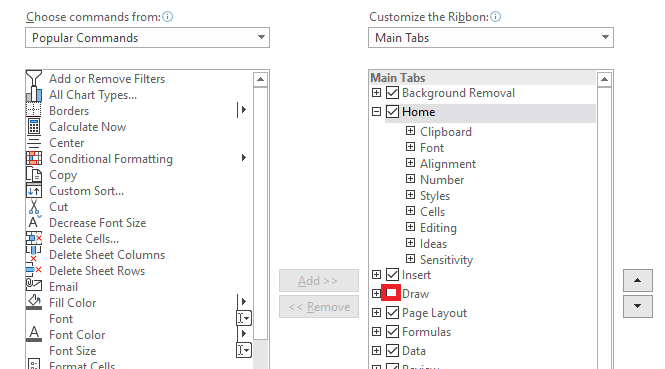665x369 pixels.
Task: Expand the Insert tab node
Action: (376, 274)
